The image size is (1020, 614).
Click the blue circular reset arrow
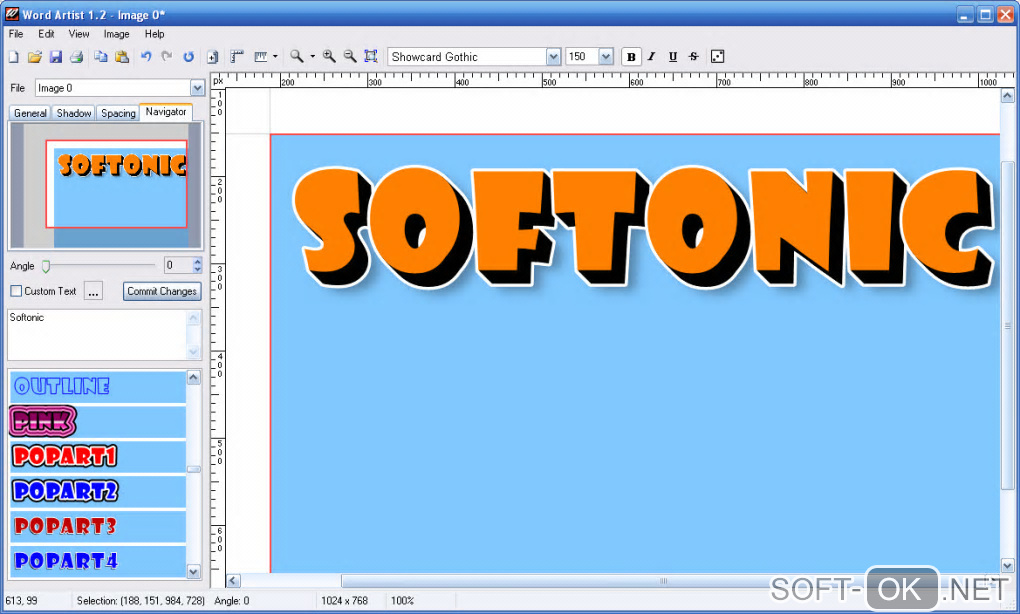tap(189, 57)
